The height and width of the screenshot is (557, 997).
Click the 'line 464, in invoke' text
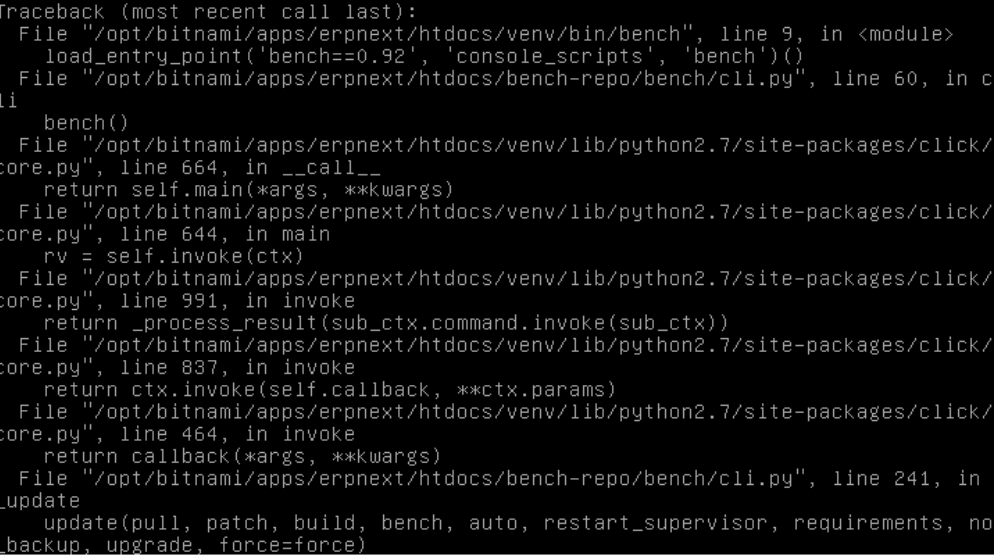click(238, 434)
